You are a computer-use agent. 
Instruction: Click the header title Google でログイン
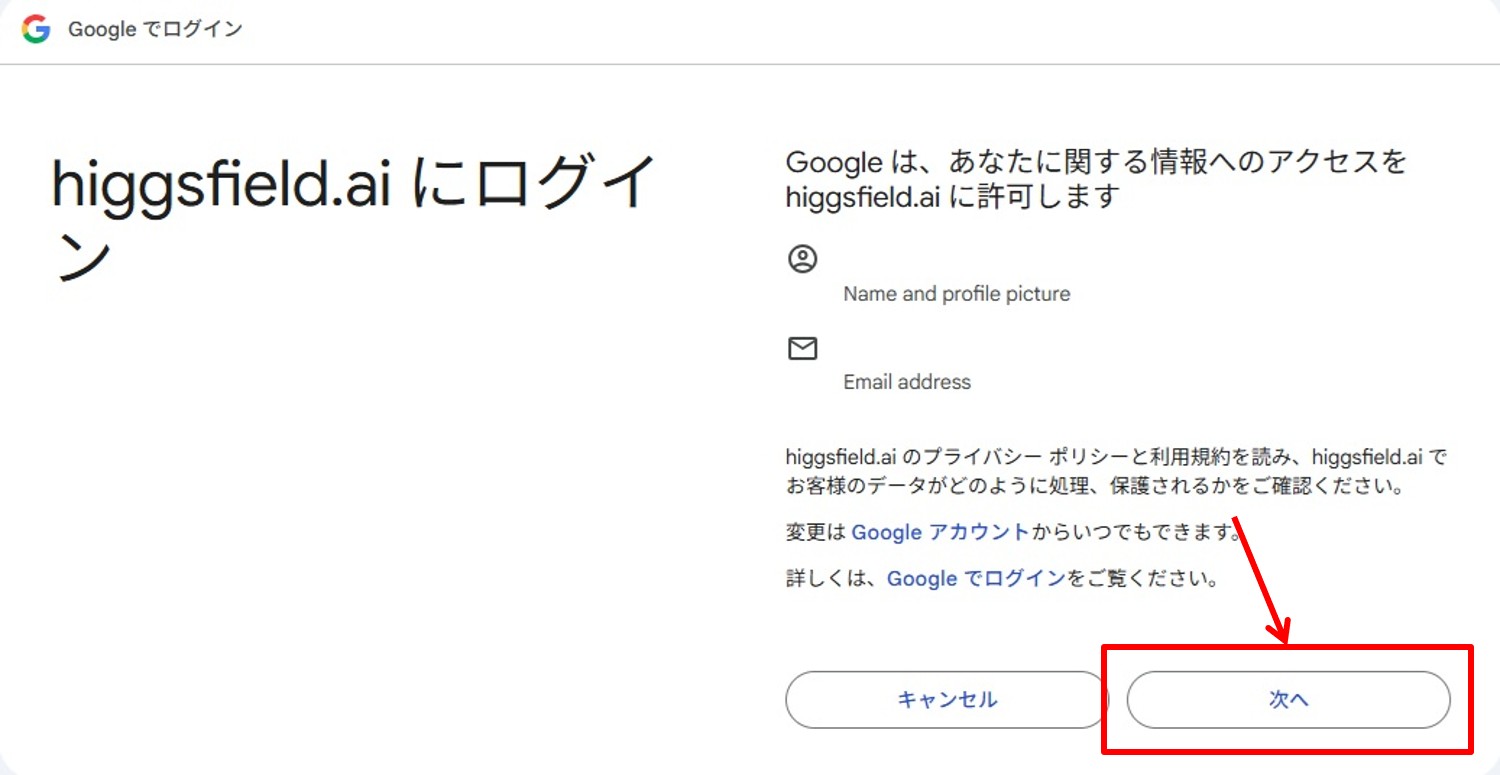[155, 30]
